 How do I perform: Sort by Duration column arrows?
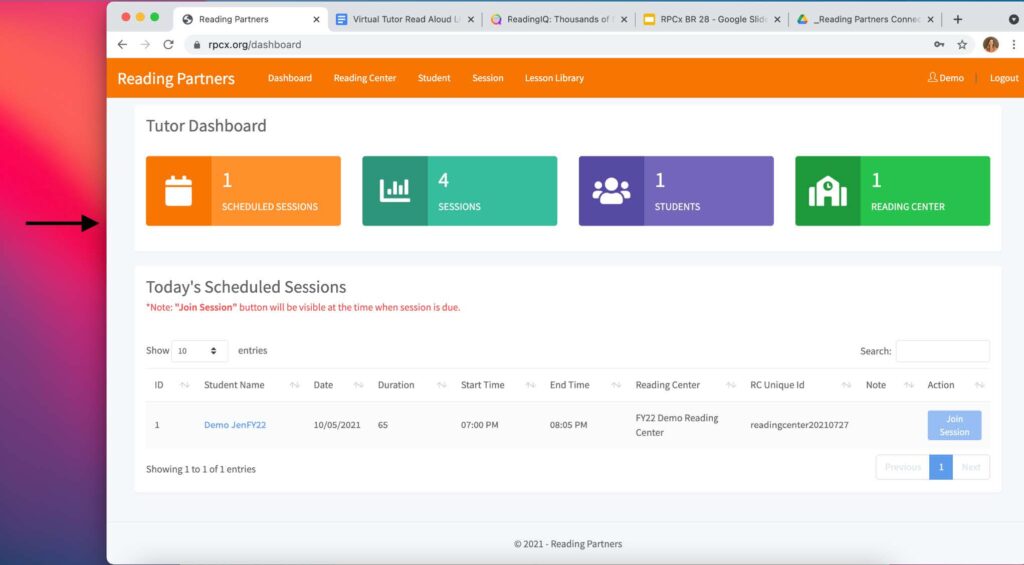[441, 385]
